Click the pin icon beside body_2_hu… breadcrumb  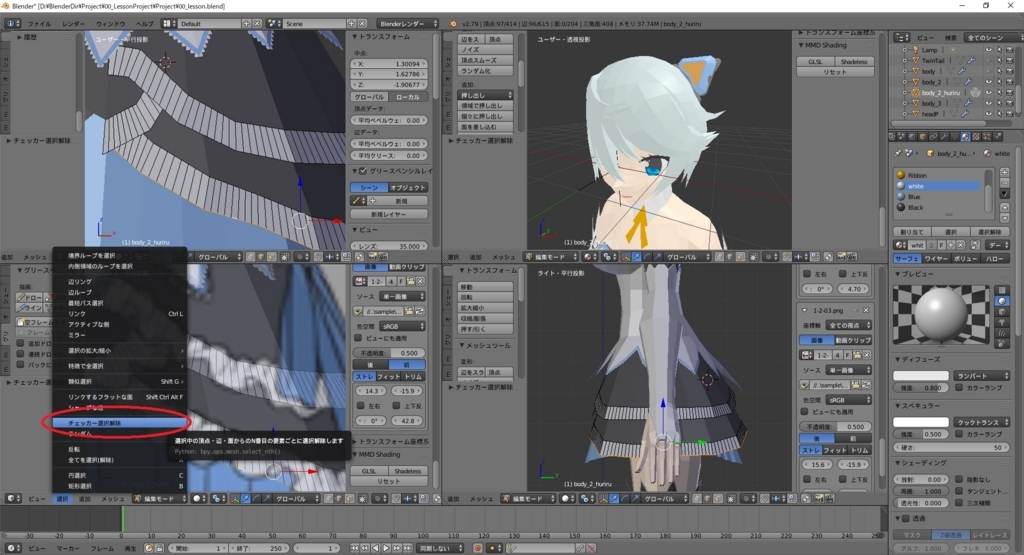click(898, 153)
